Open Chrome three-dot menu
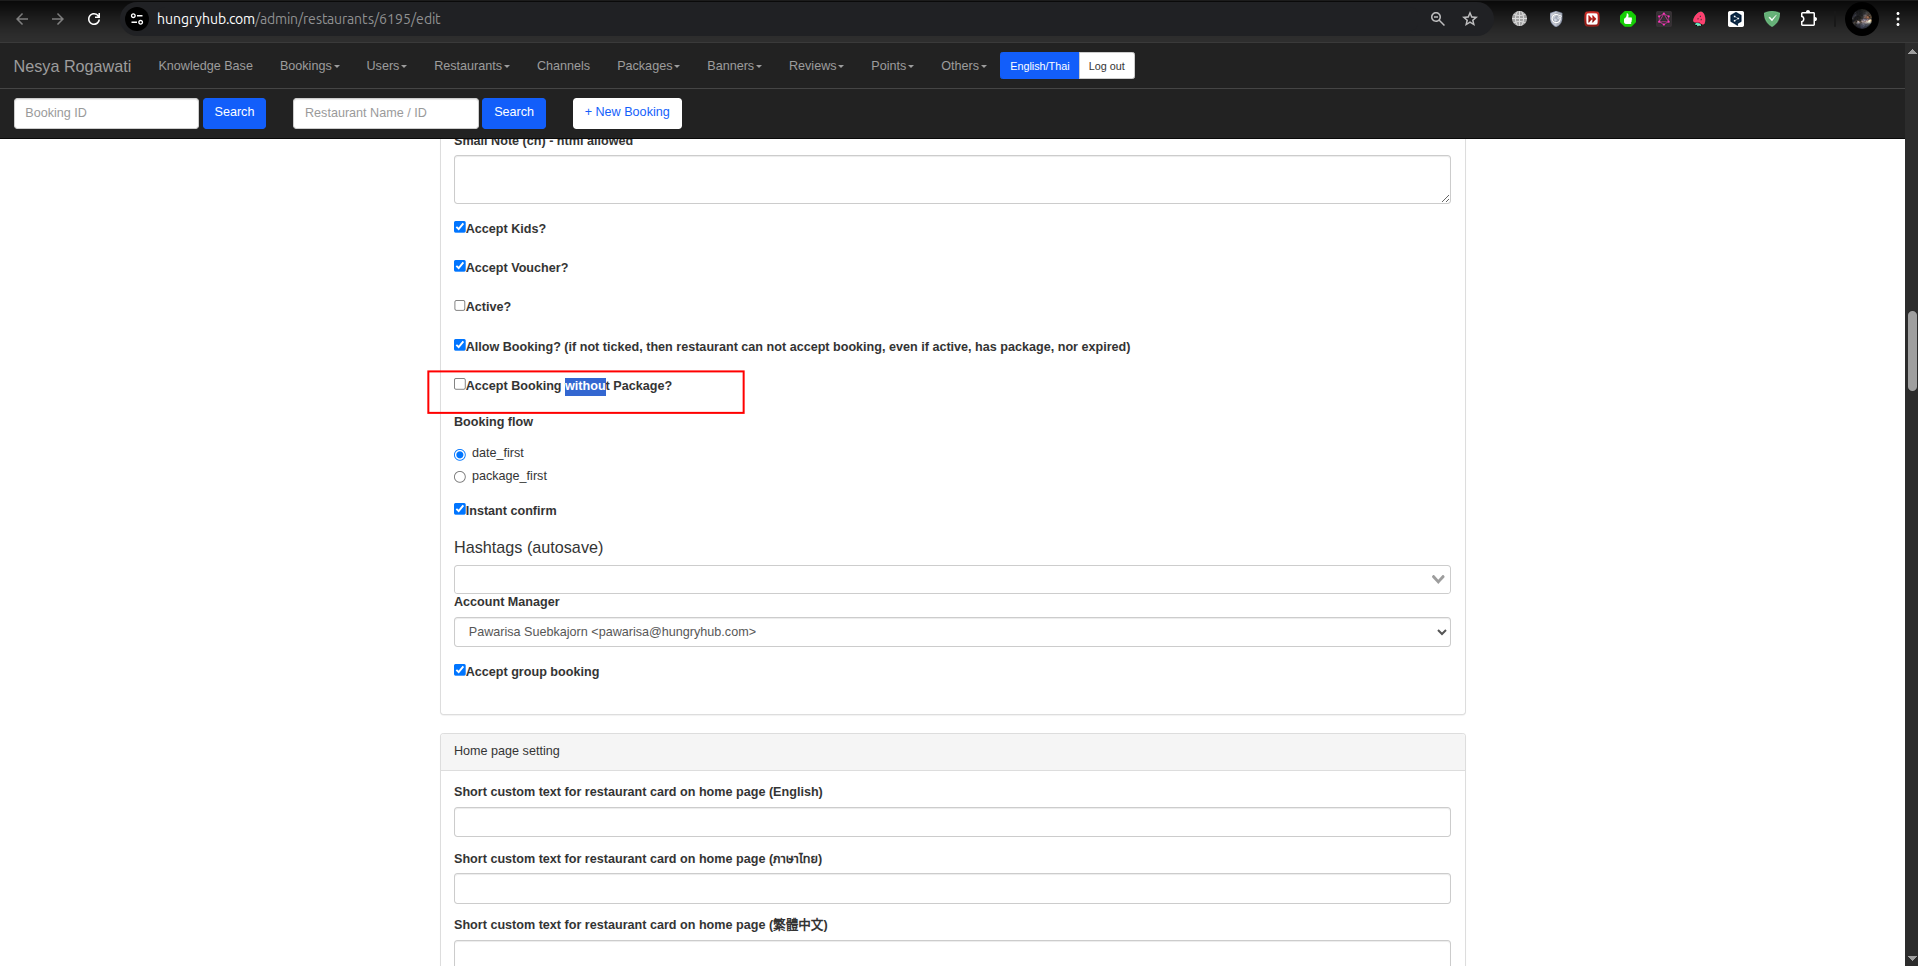The image size is (1918, 966). pos(1897,19)
